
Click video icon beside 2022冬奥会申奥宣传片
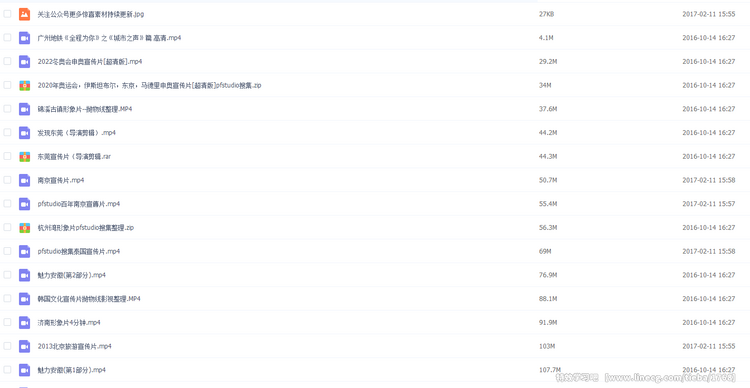[24, 62]
